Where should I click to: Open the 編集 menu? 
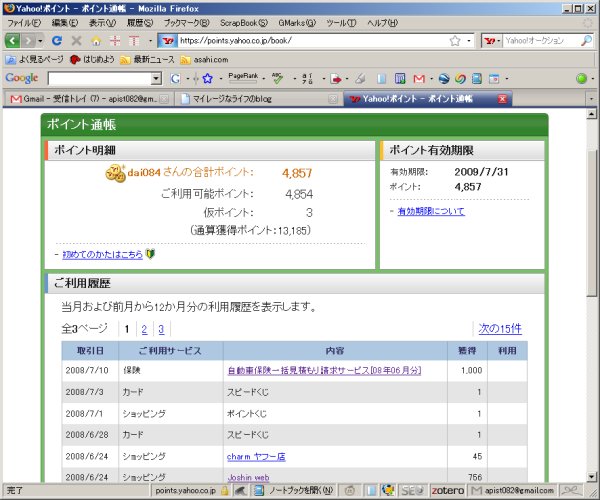click(x=65, y=23)
